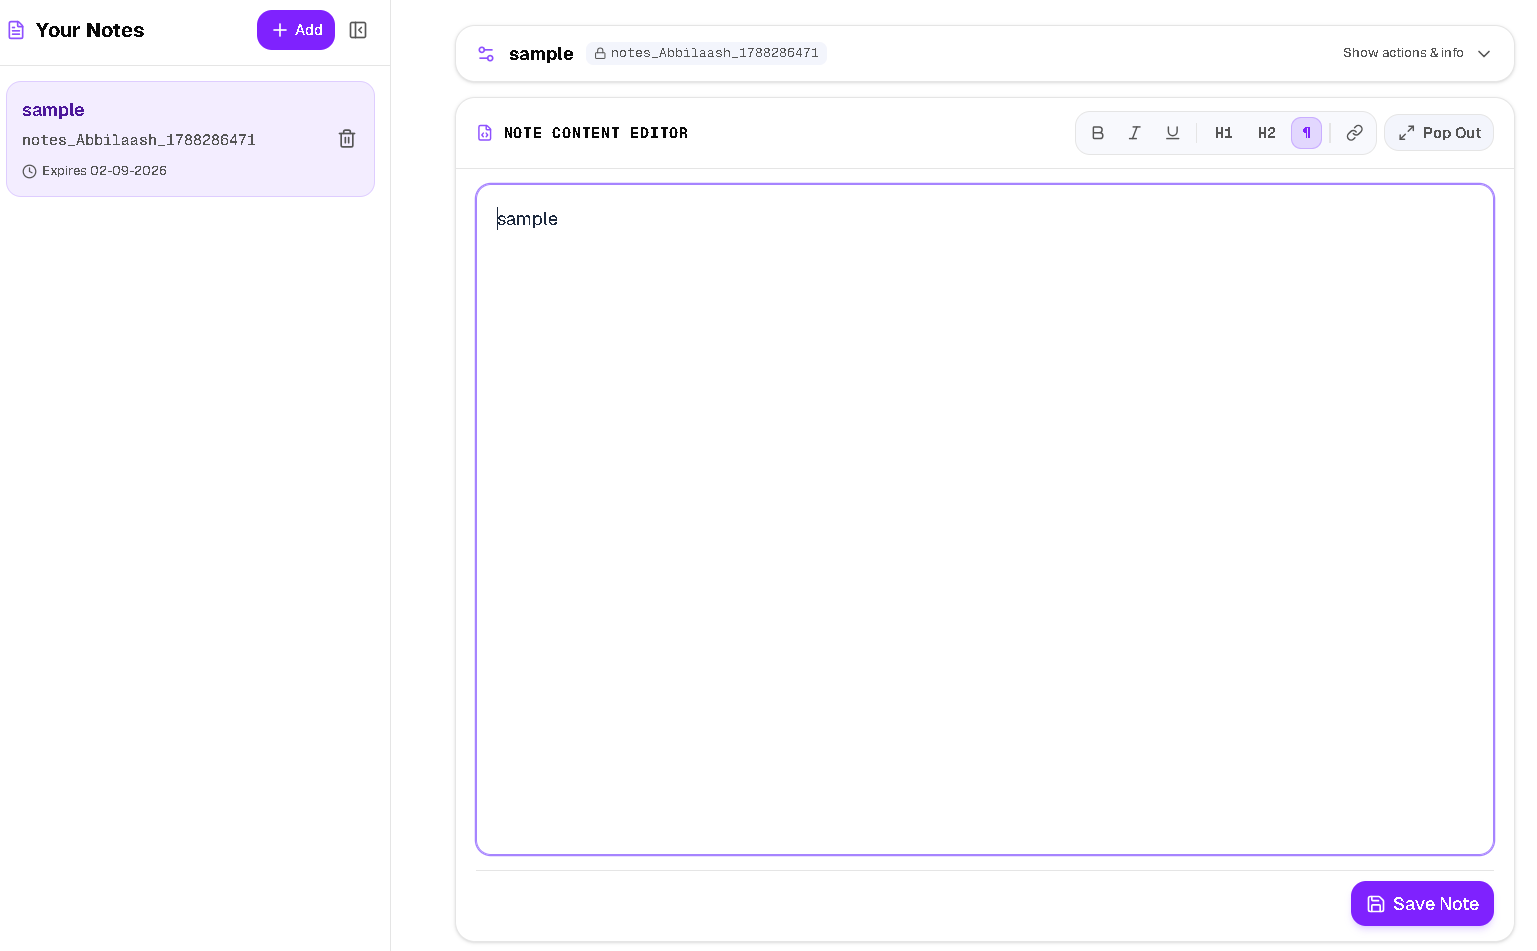The height and width of the screenshot is (951, 1537).
Task: Select the paragraph format button
Action: click(1306, 133)
